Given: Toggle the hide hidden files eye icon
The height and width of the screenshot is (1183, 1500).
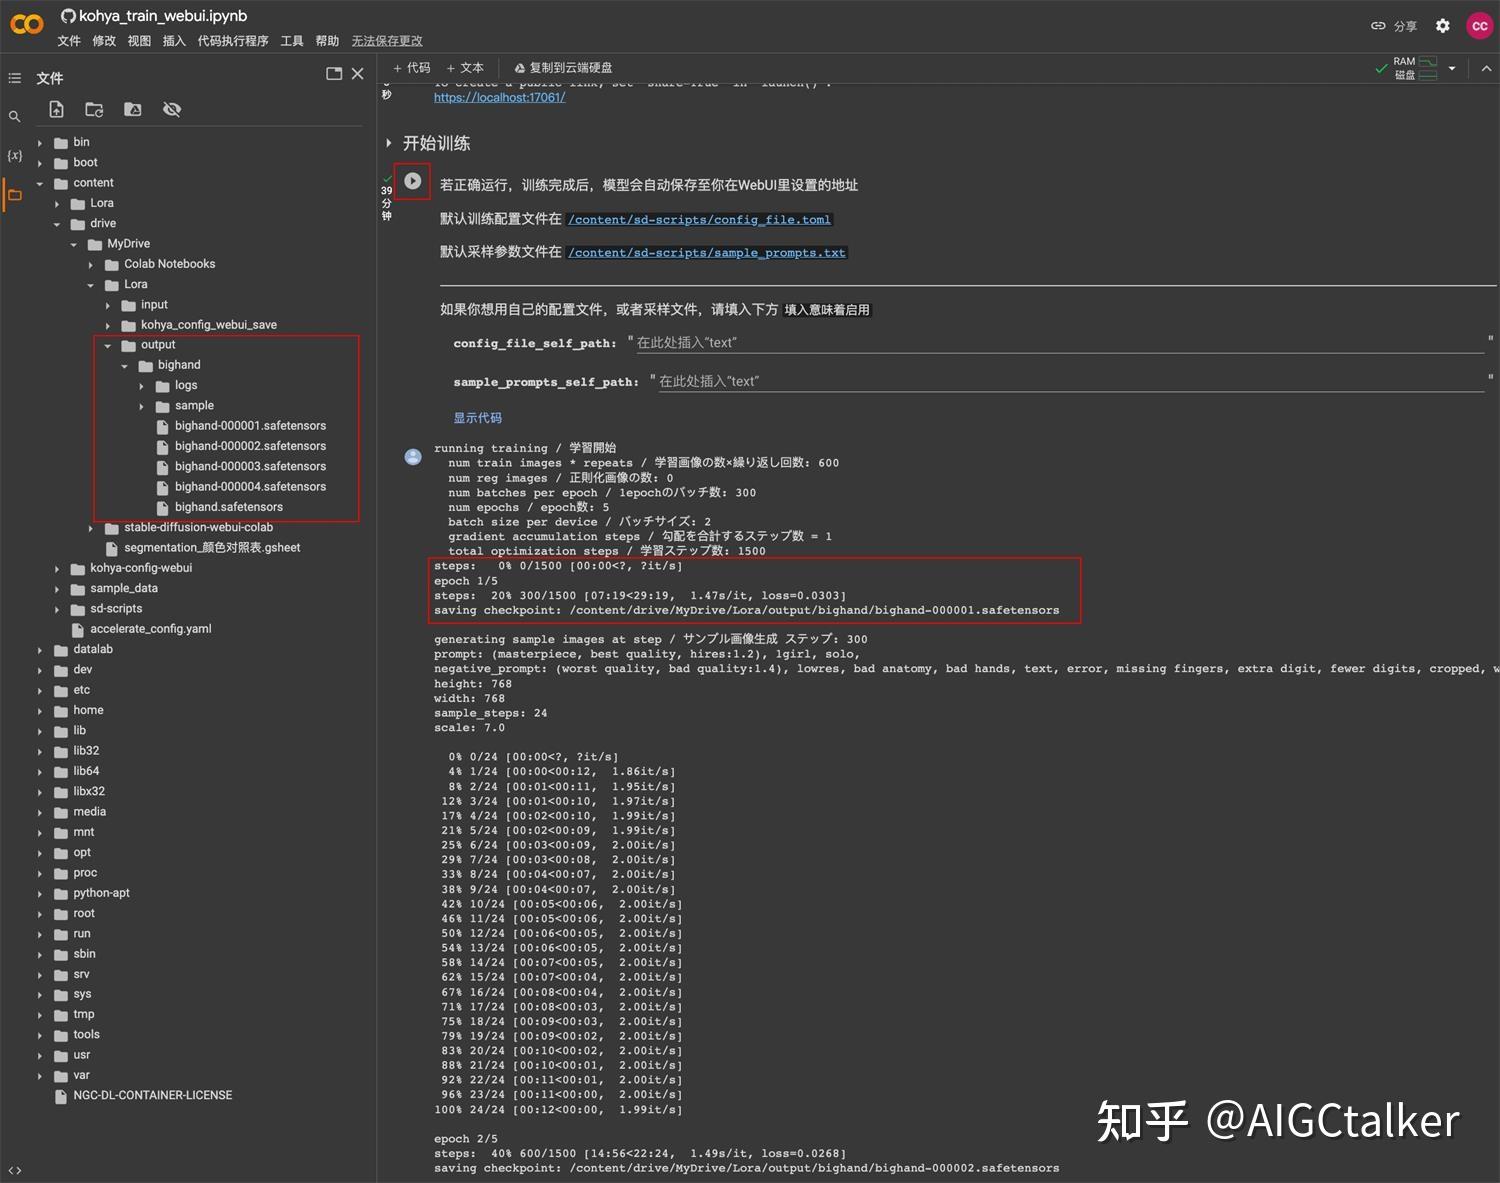Looking at the screenshot, I should click(171, 108).
